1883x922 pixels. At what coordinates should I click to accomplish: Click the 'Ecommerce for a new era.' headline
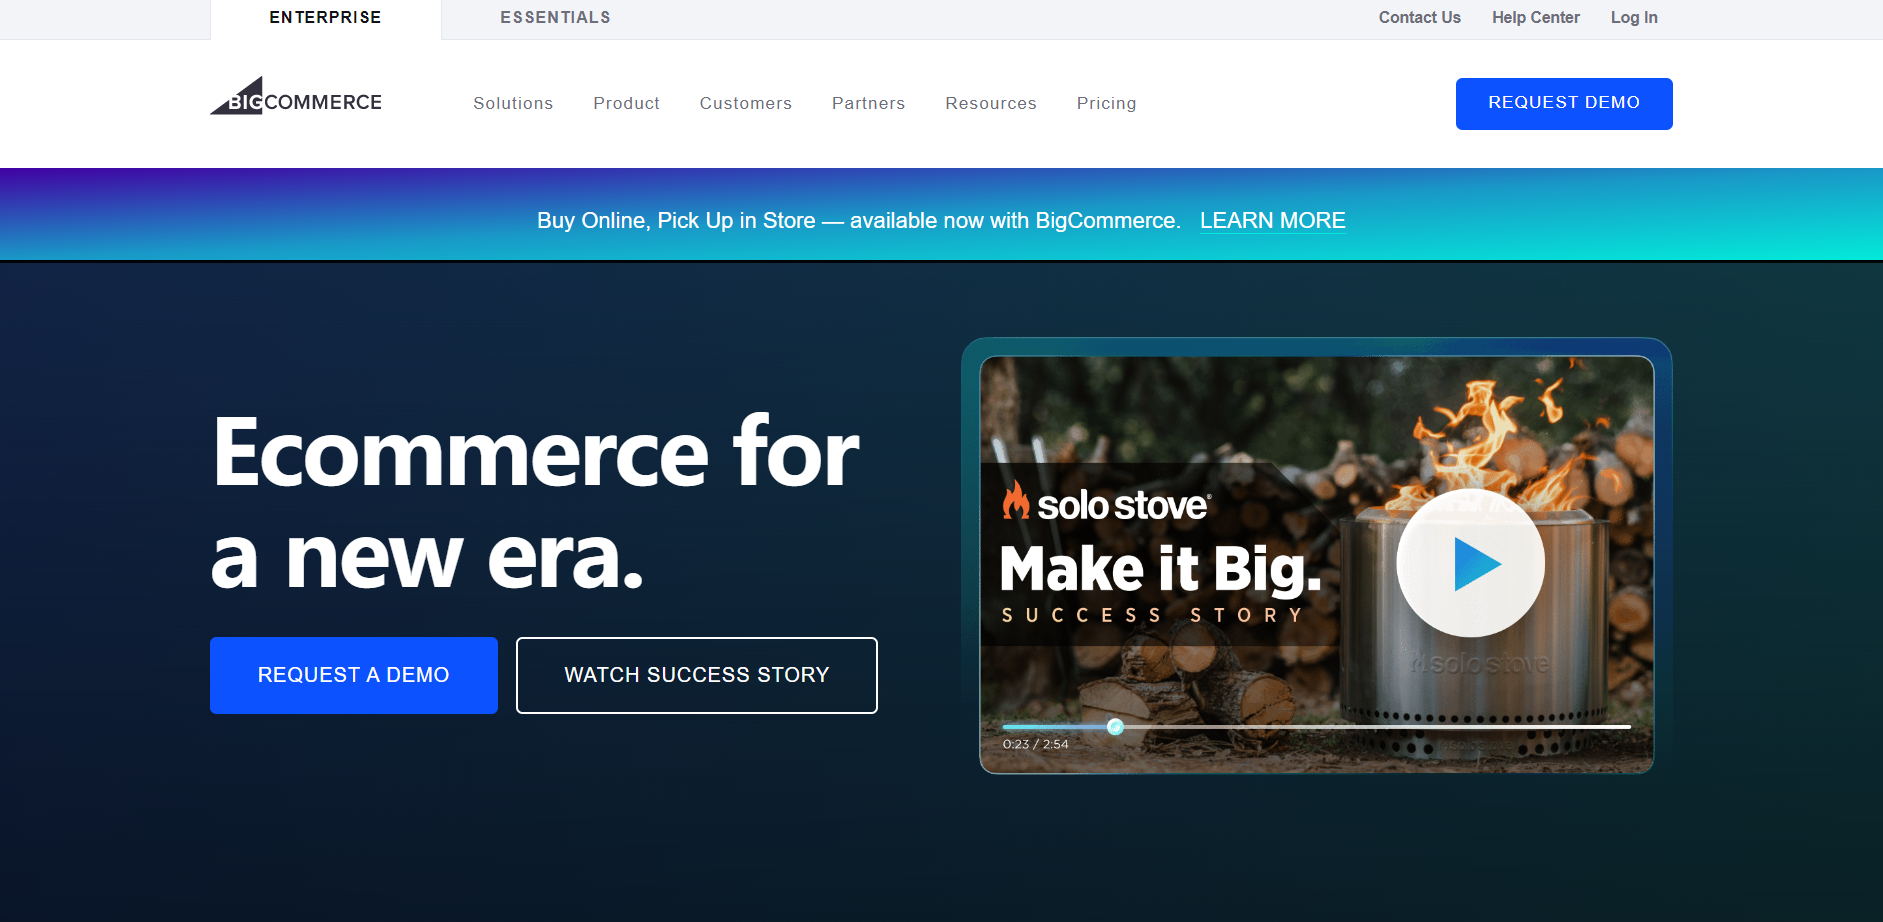pyautogui.click(x=535, y=503)
